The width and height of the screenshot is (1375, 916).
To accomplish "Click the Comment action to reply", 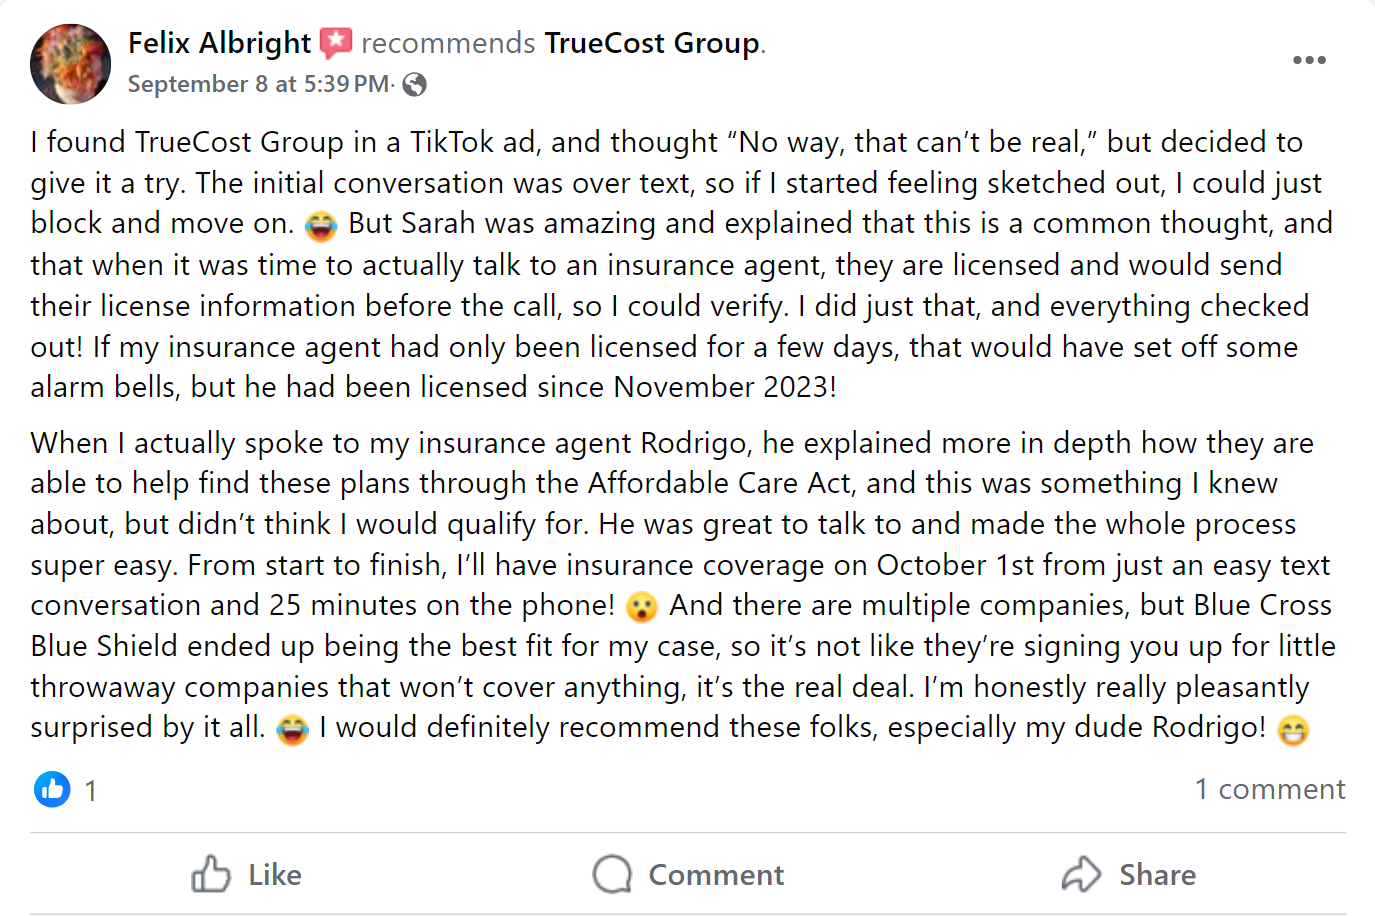I will coord(716,874).
